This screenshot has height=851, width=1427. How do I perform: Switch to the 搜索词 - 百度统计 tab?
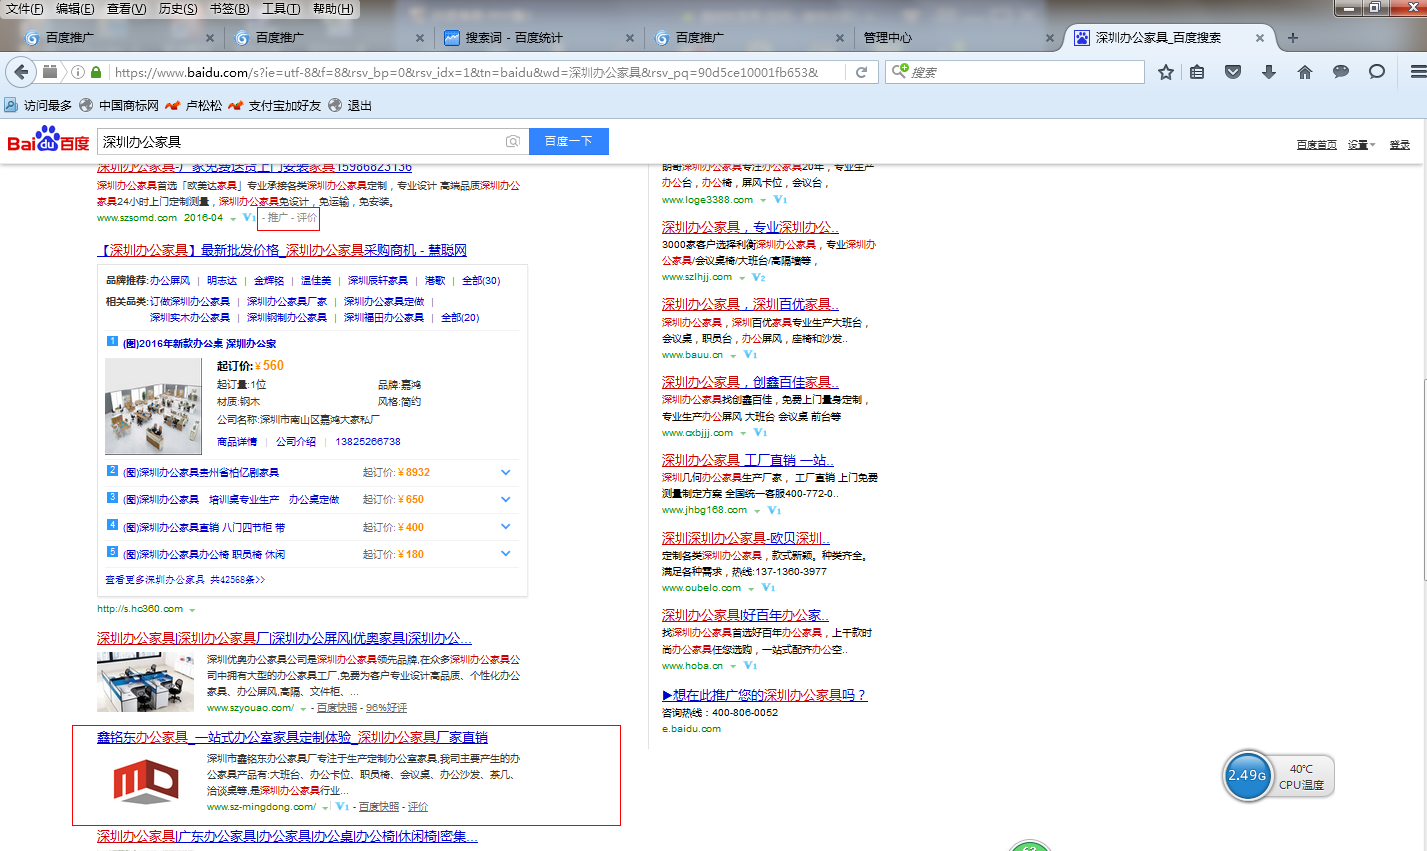point(514,38)
